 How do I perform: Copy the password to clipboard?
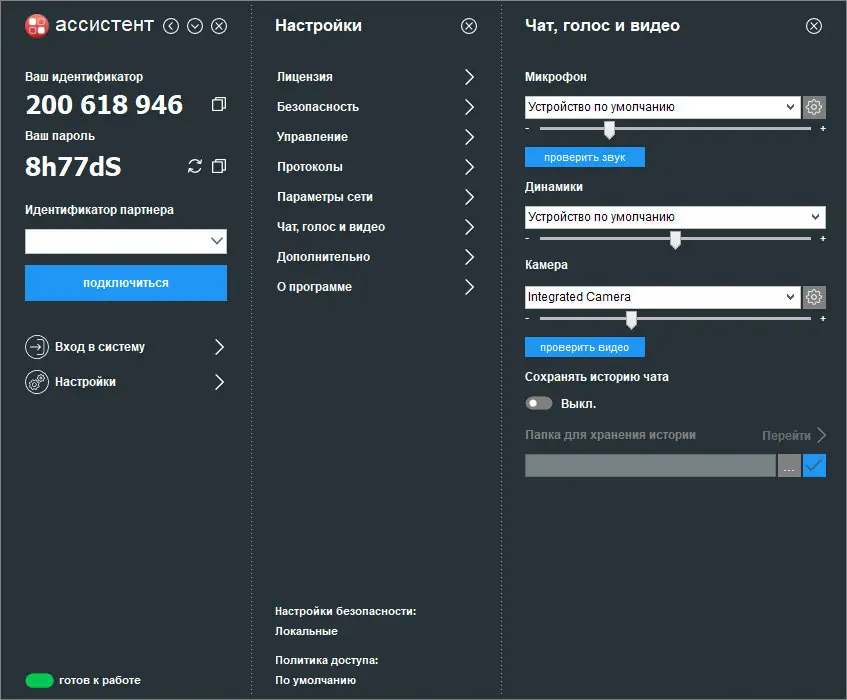pyautogui.click(x=219, y=166)
